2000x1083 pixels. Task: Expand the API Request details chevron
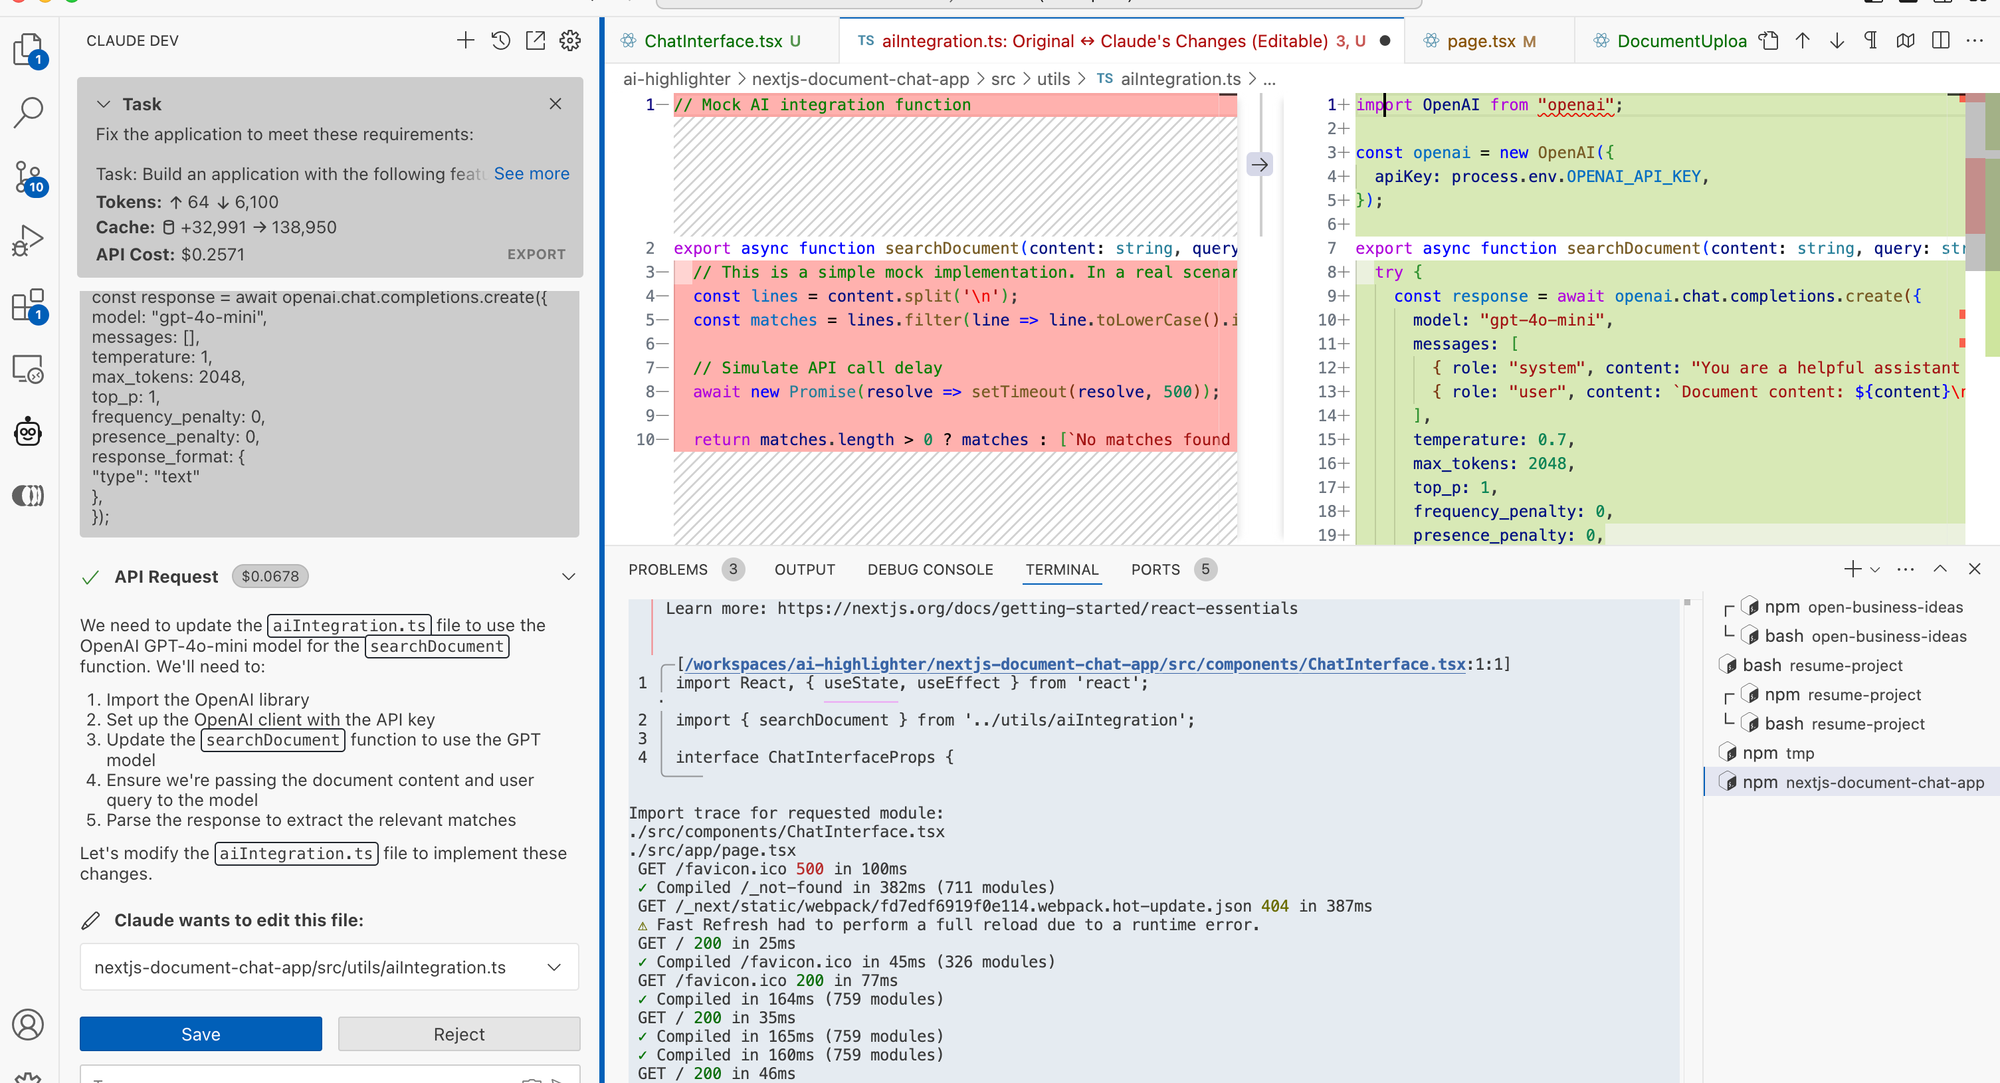(568, 577)
